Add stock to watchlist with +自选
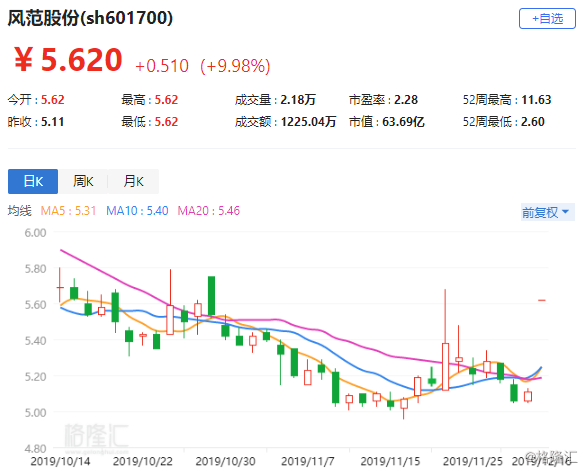This screenshot has width=585, height=471. (x=547, y=18)
